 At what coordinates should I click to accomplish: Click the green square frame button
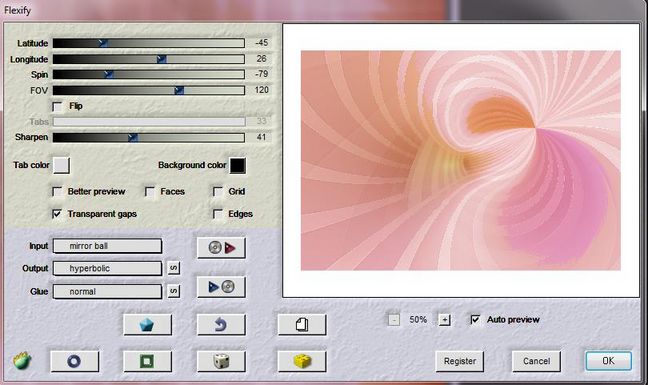pos(147,361)
